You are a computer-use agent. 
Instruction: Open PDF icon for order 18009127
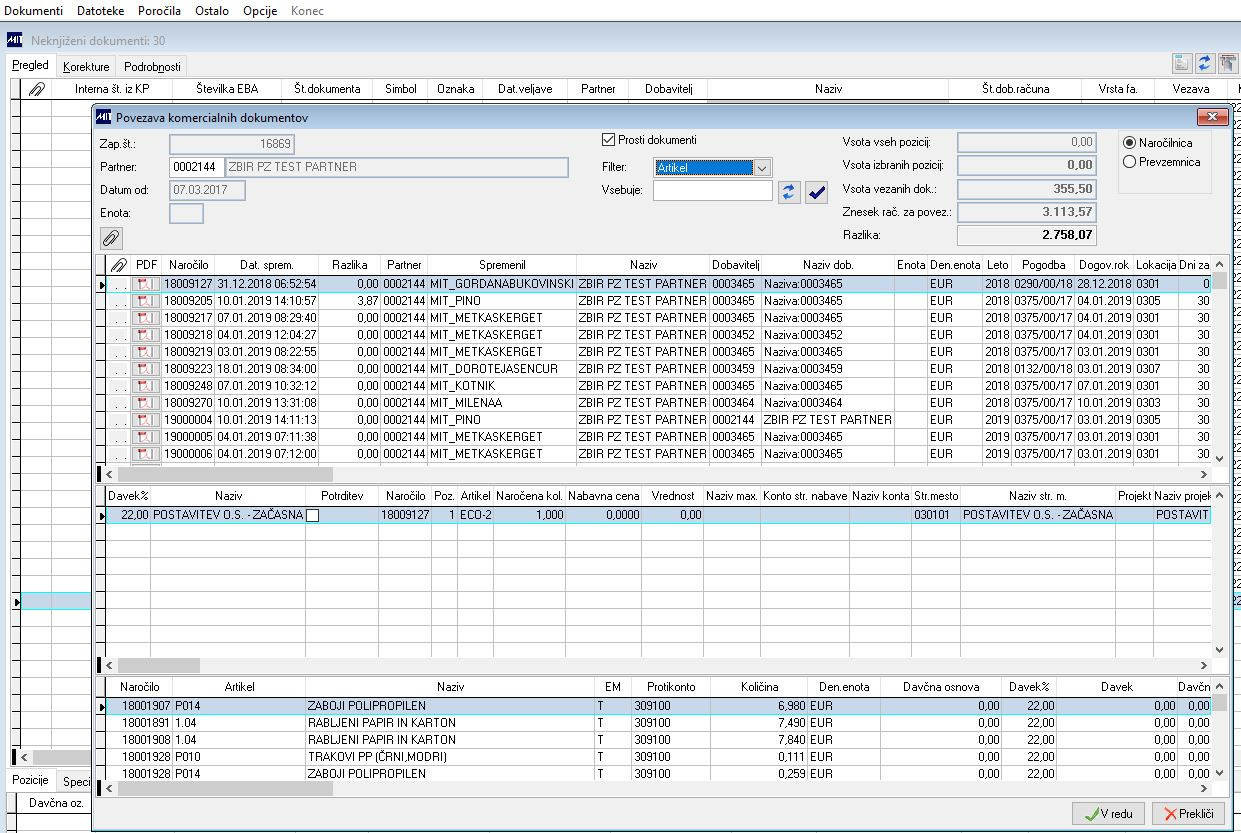click(x=147, y=284)
